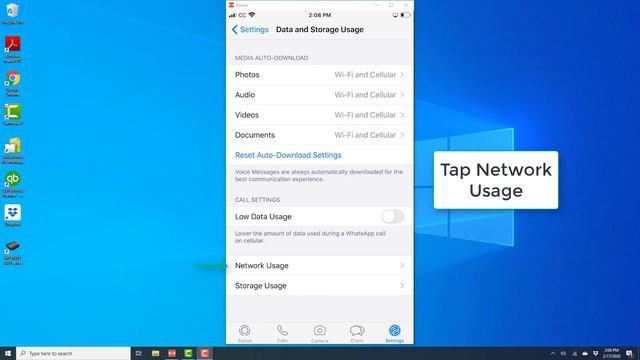The image size is (640, 360).
Task: Click the 'Data and Storage Usage' title
Action: tap(320, 29)
